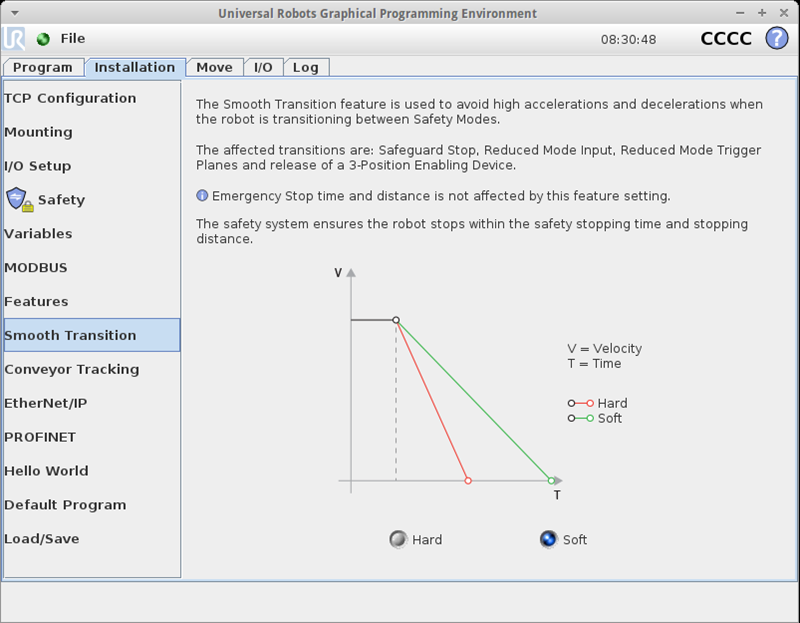Click the Hard legend entry

pyautogui.click(x=597, y=403)
